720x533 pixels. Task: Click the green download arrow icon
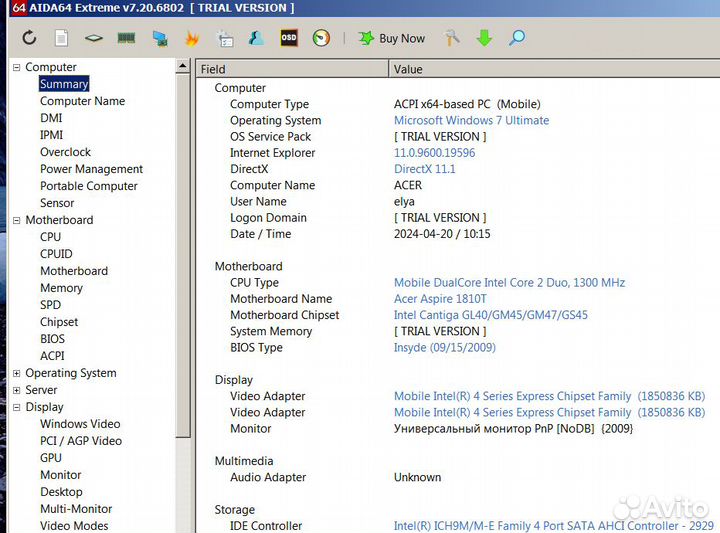484,38
